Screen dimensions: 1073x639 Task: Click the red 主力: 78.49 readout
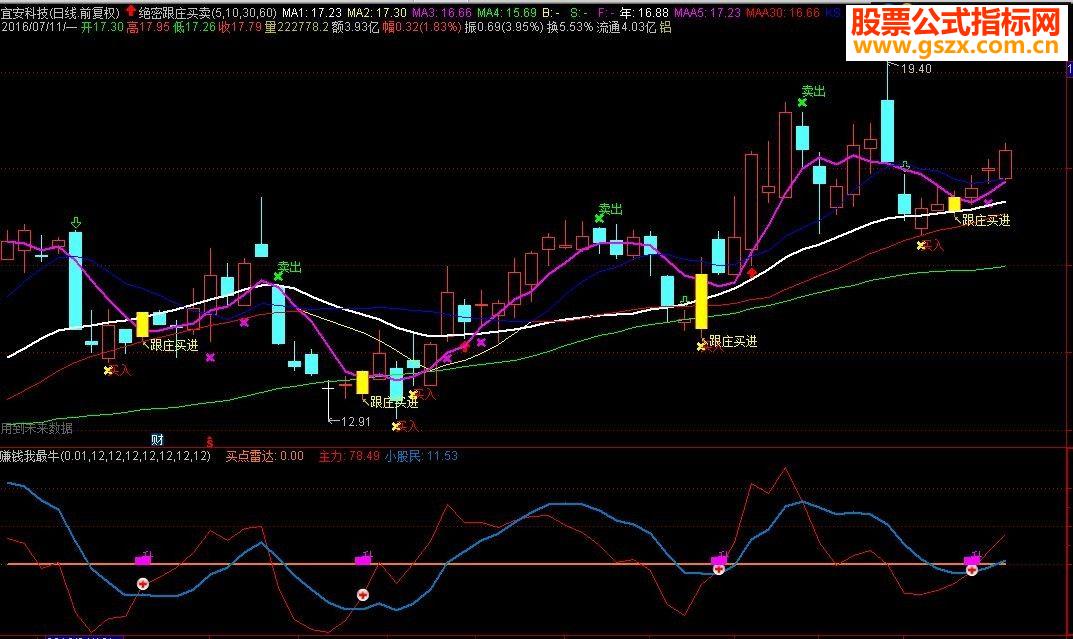349,456
